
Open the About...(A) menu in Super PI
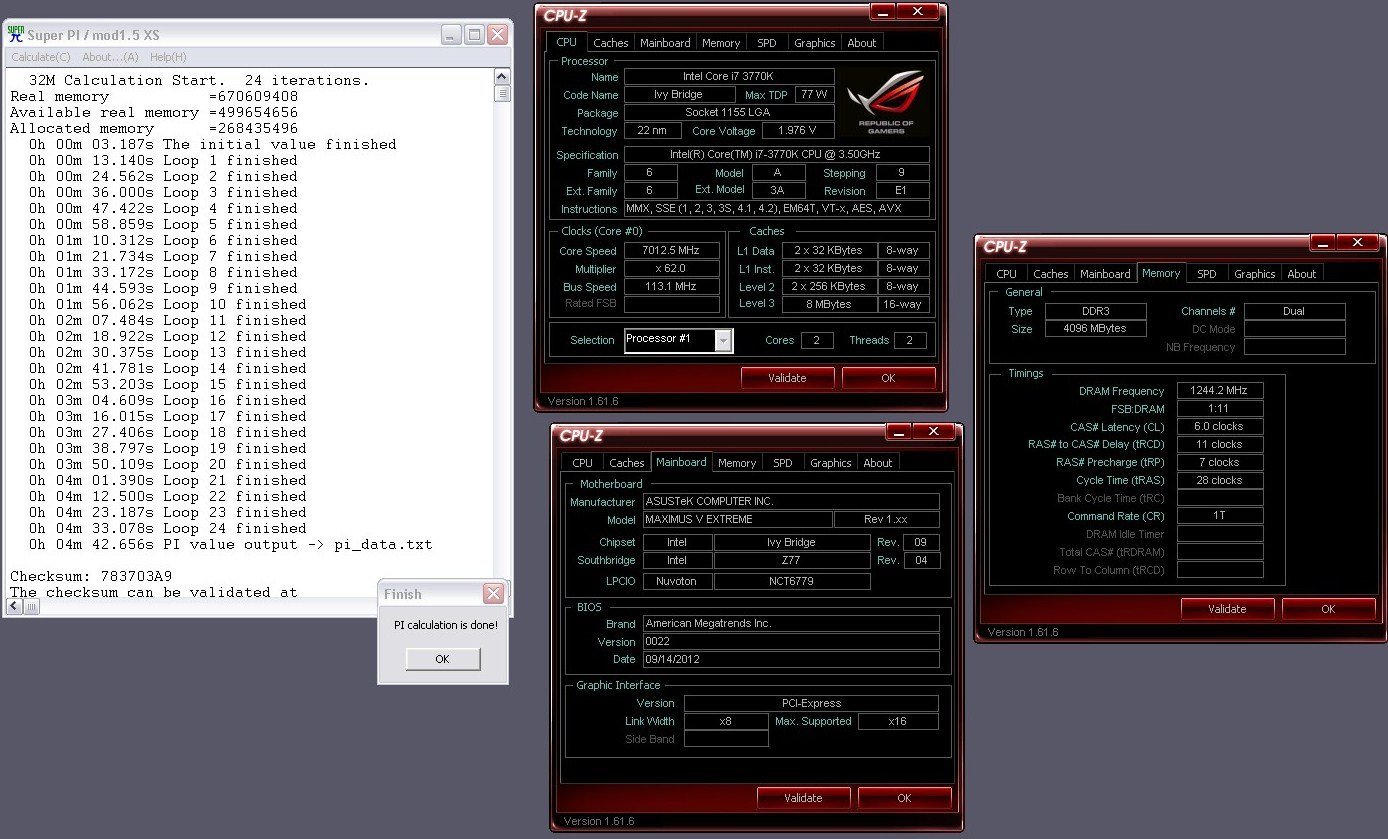[x=110, y=57]
